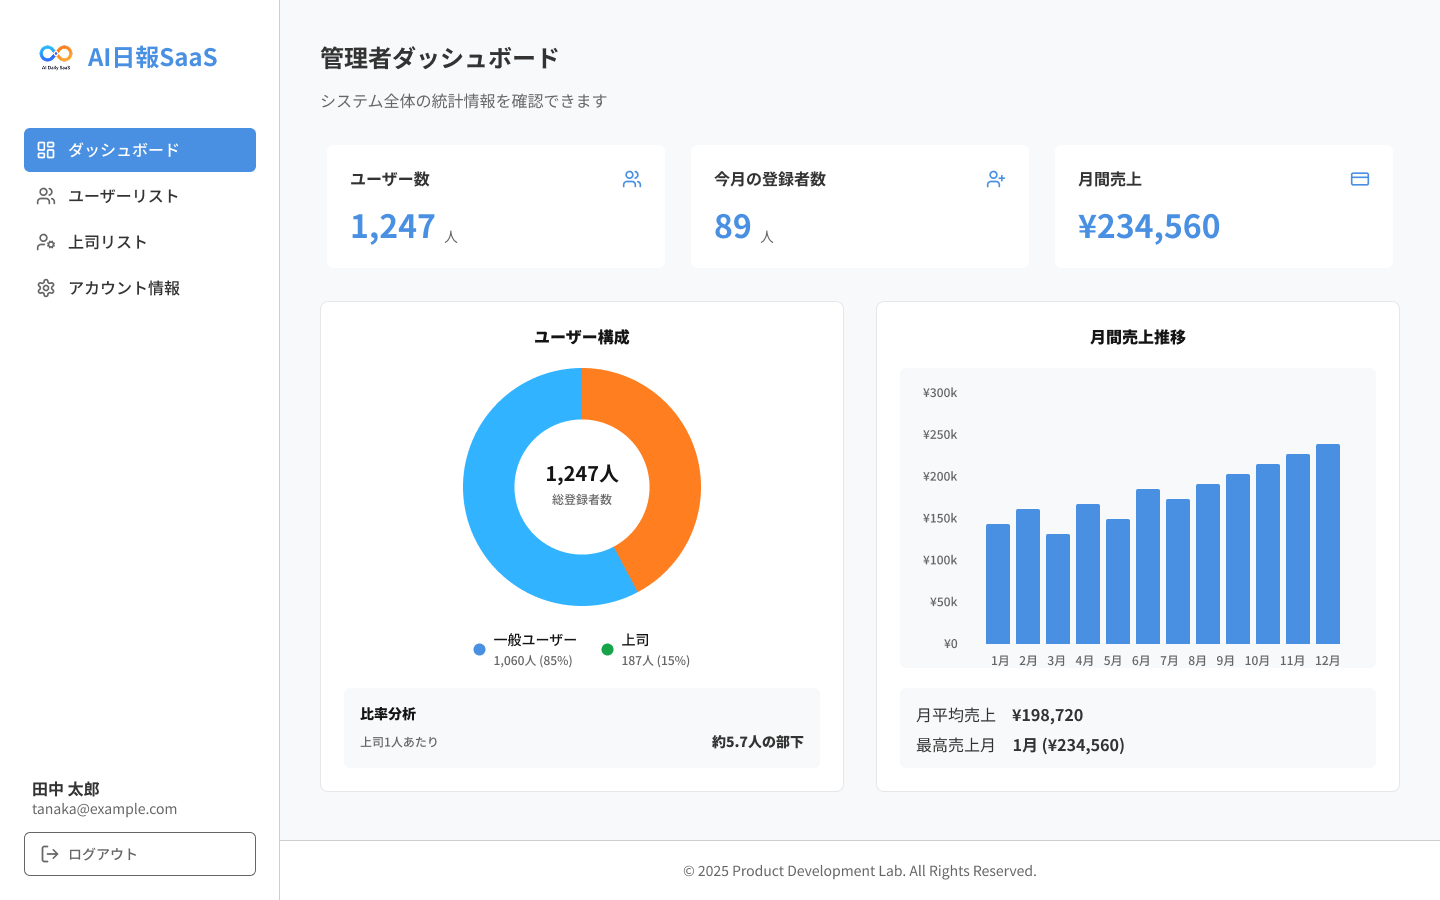
Task: Click the ユーザーリスト users icon
Action: [x=46, y=196]
